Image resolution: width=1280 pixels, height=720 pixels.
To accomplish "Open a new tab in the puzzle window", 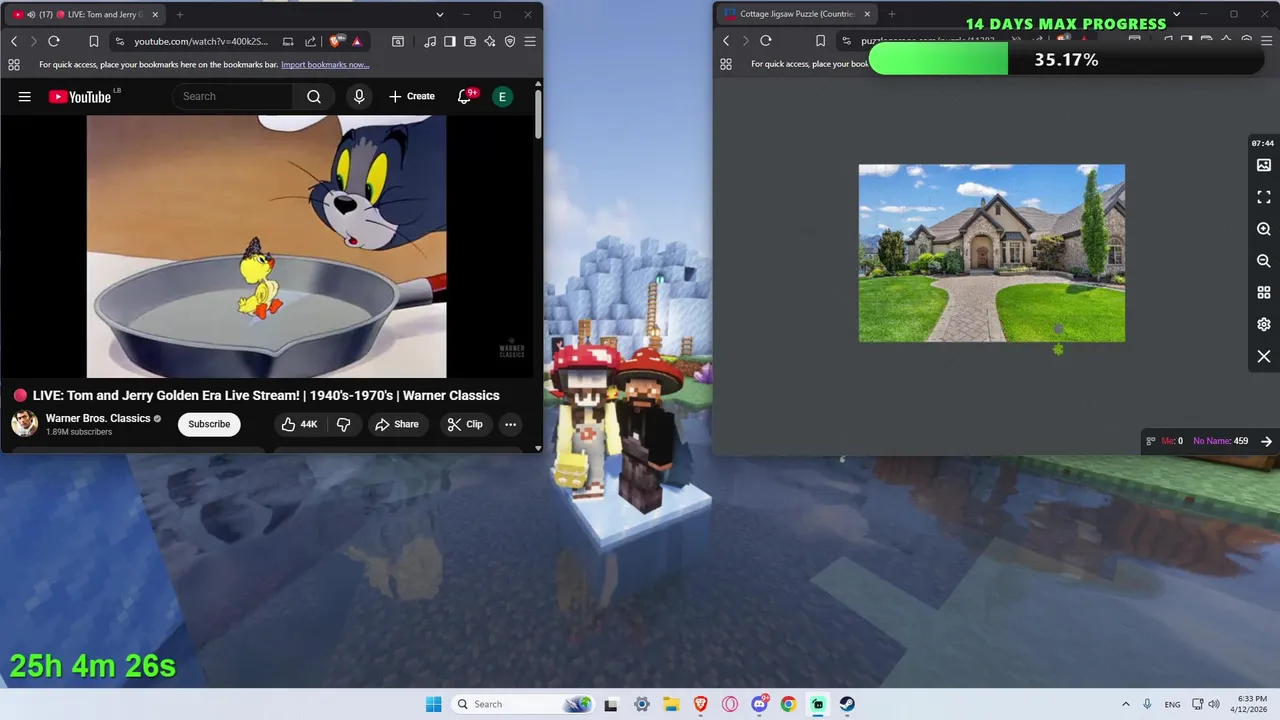I will tap(892, 14).
